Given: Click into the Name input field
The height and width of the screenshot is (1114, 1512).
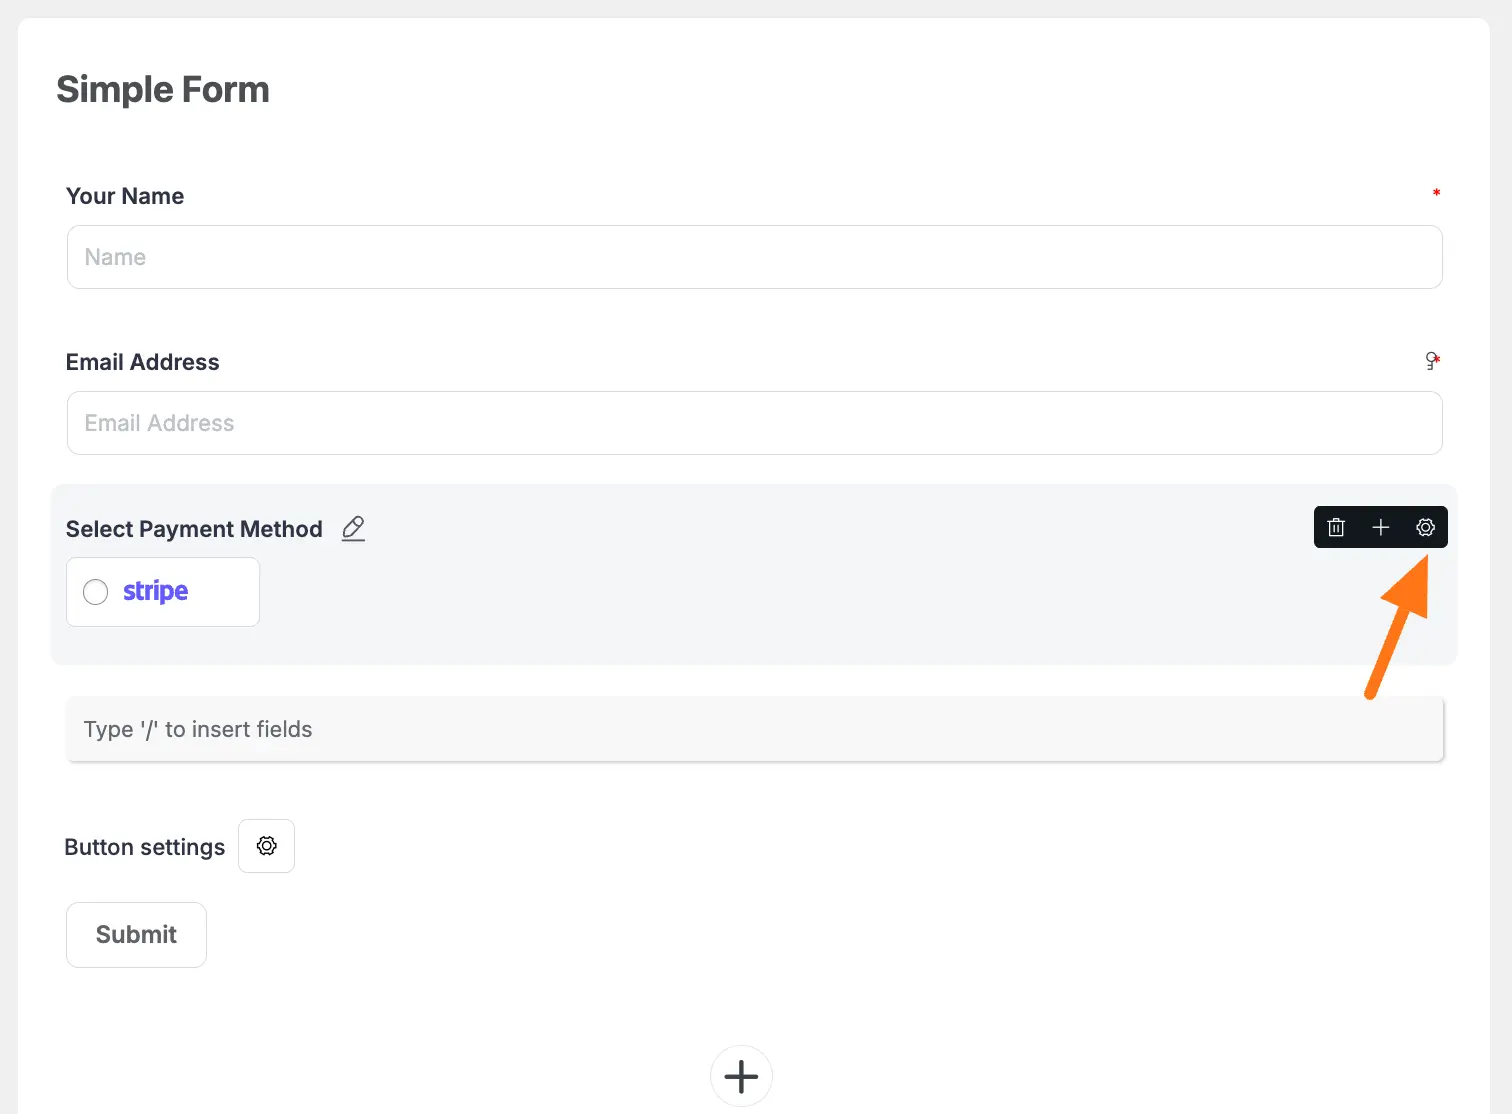Looking at the screenshot, I should click(x=754, y=257).
